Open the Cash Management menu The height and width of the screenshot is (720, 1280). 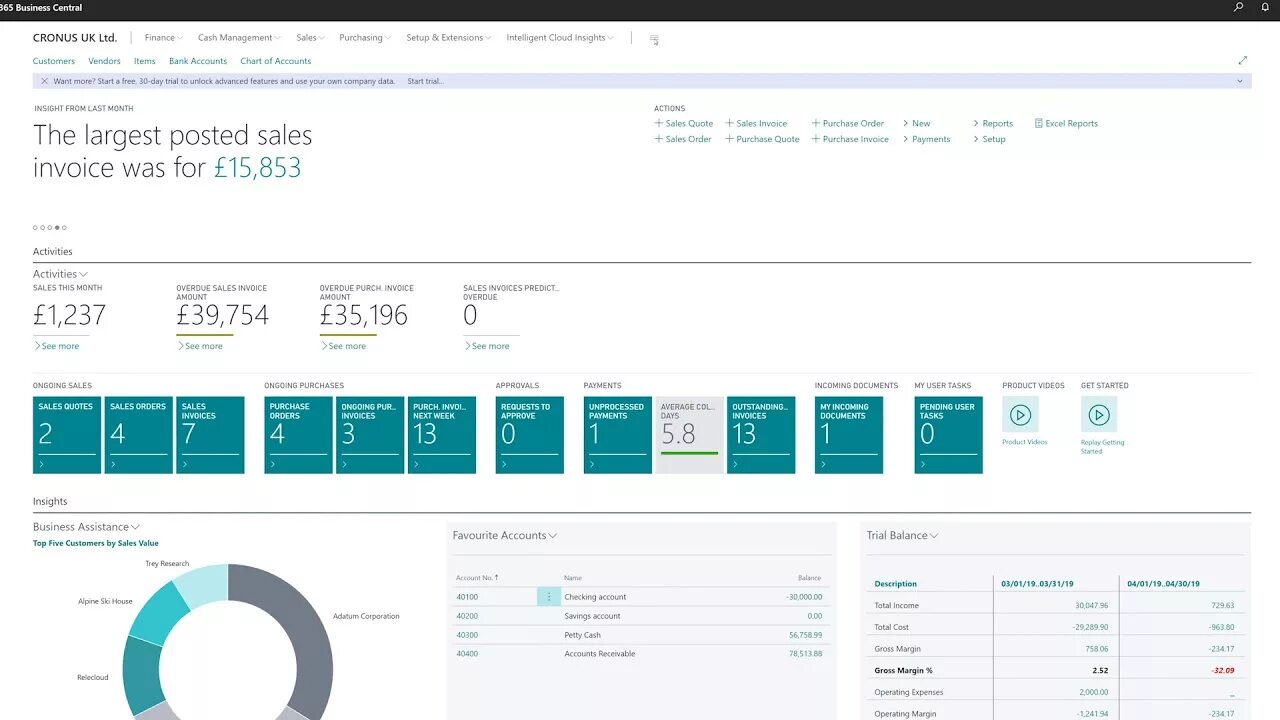click(x=239, y=38)
